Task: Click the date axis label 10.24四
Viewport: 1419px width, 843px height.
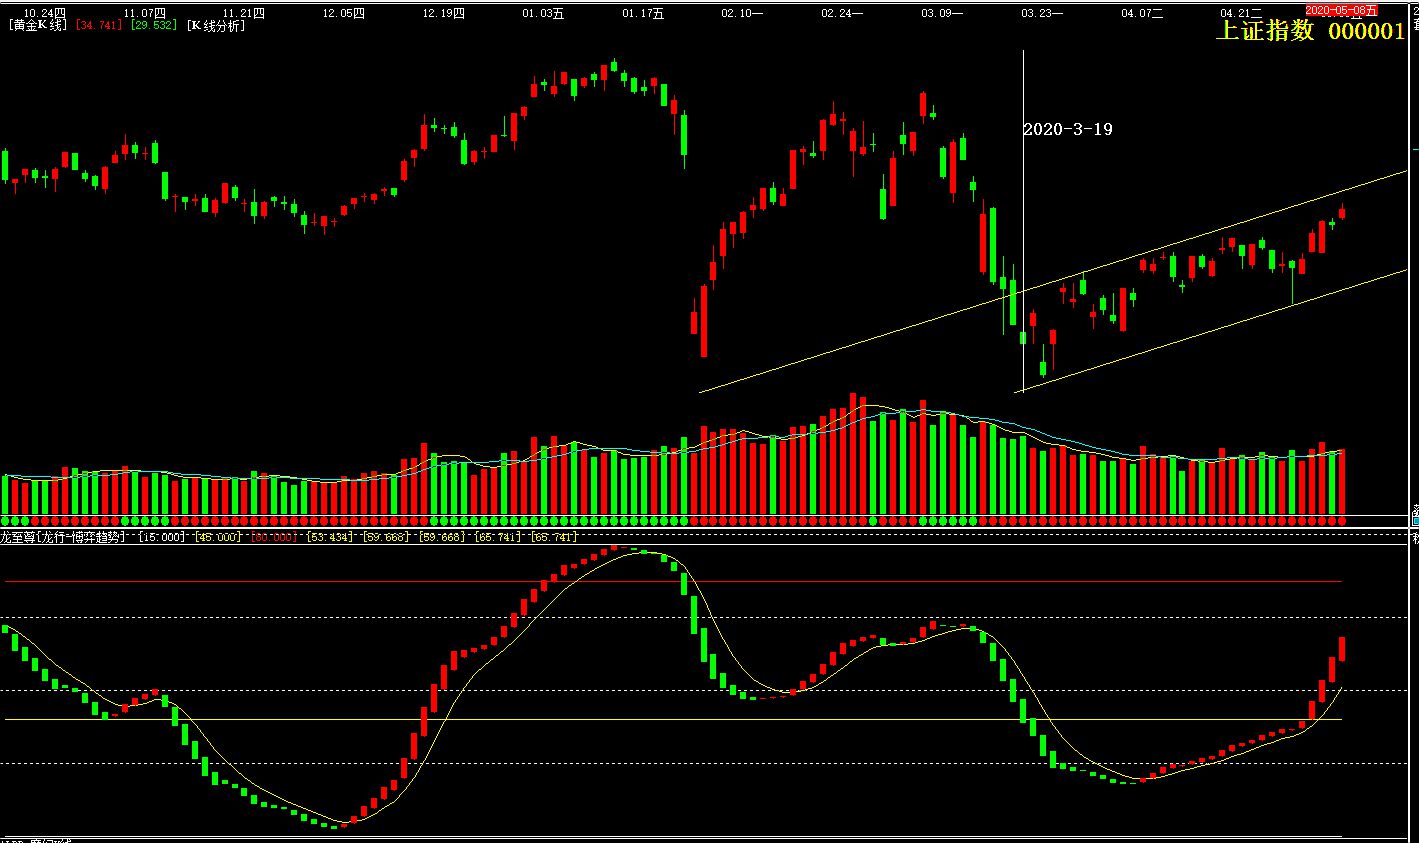Action: click(x=45, y=13)
